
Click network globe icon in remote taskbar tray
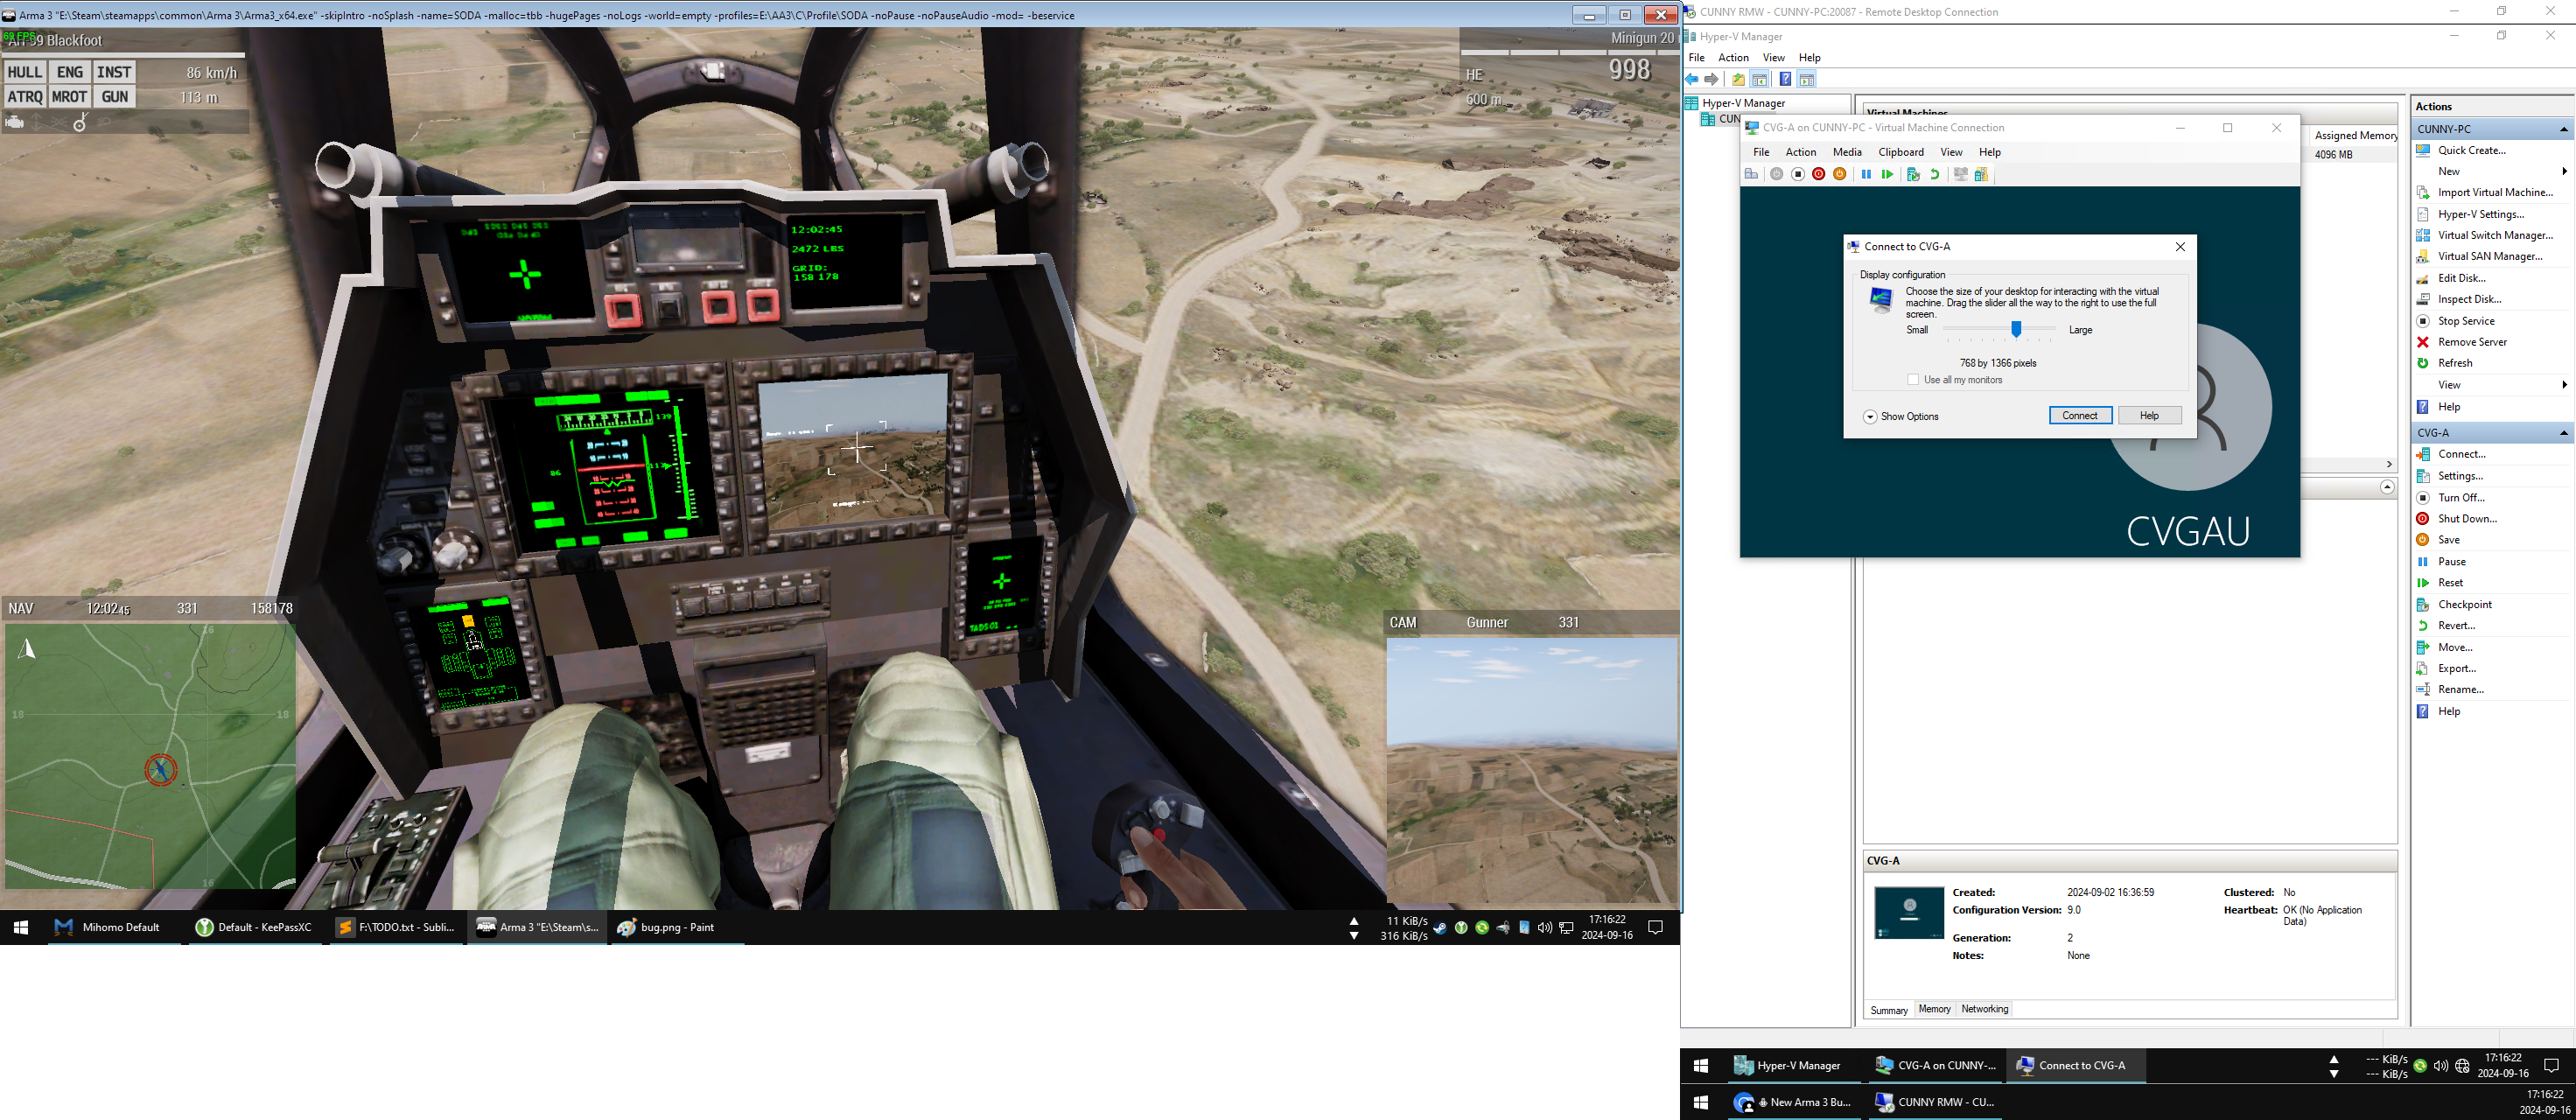2462,1065
